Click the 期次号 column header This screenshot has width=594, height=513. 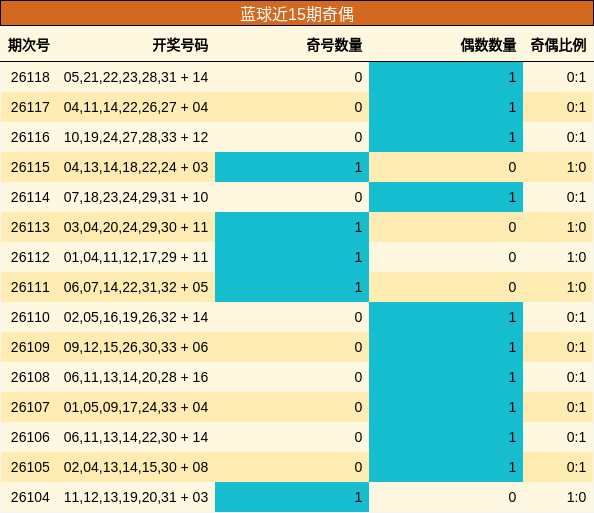pyautogui.click(x=29, y=45)
